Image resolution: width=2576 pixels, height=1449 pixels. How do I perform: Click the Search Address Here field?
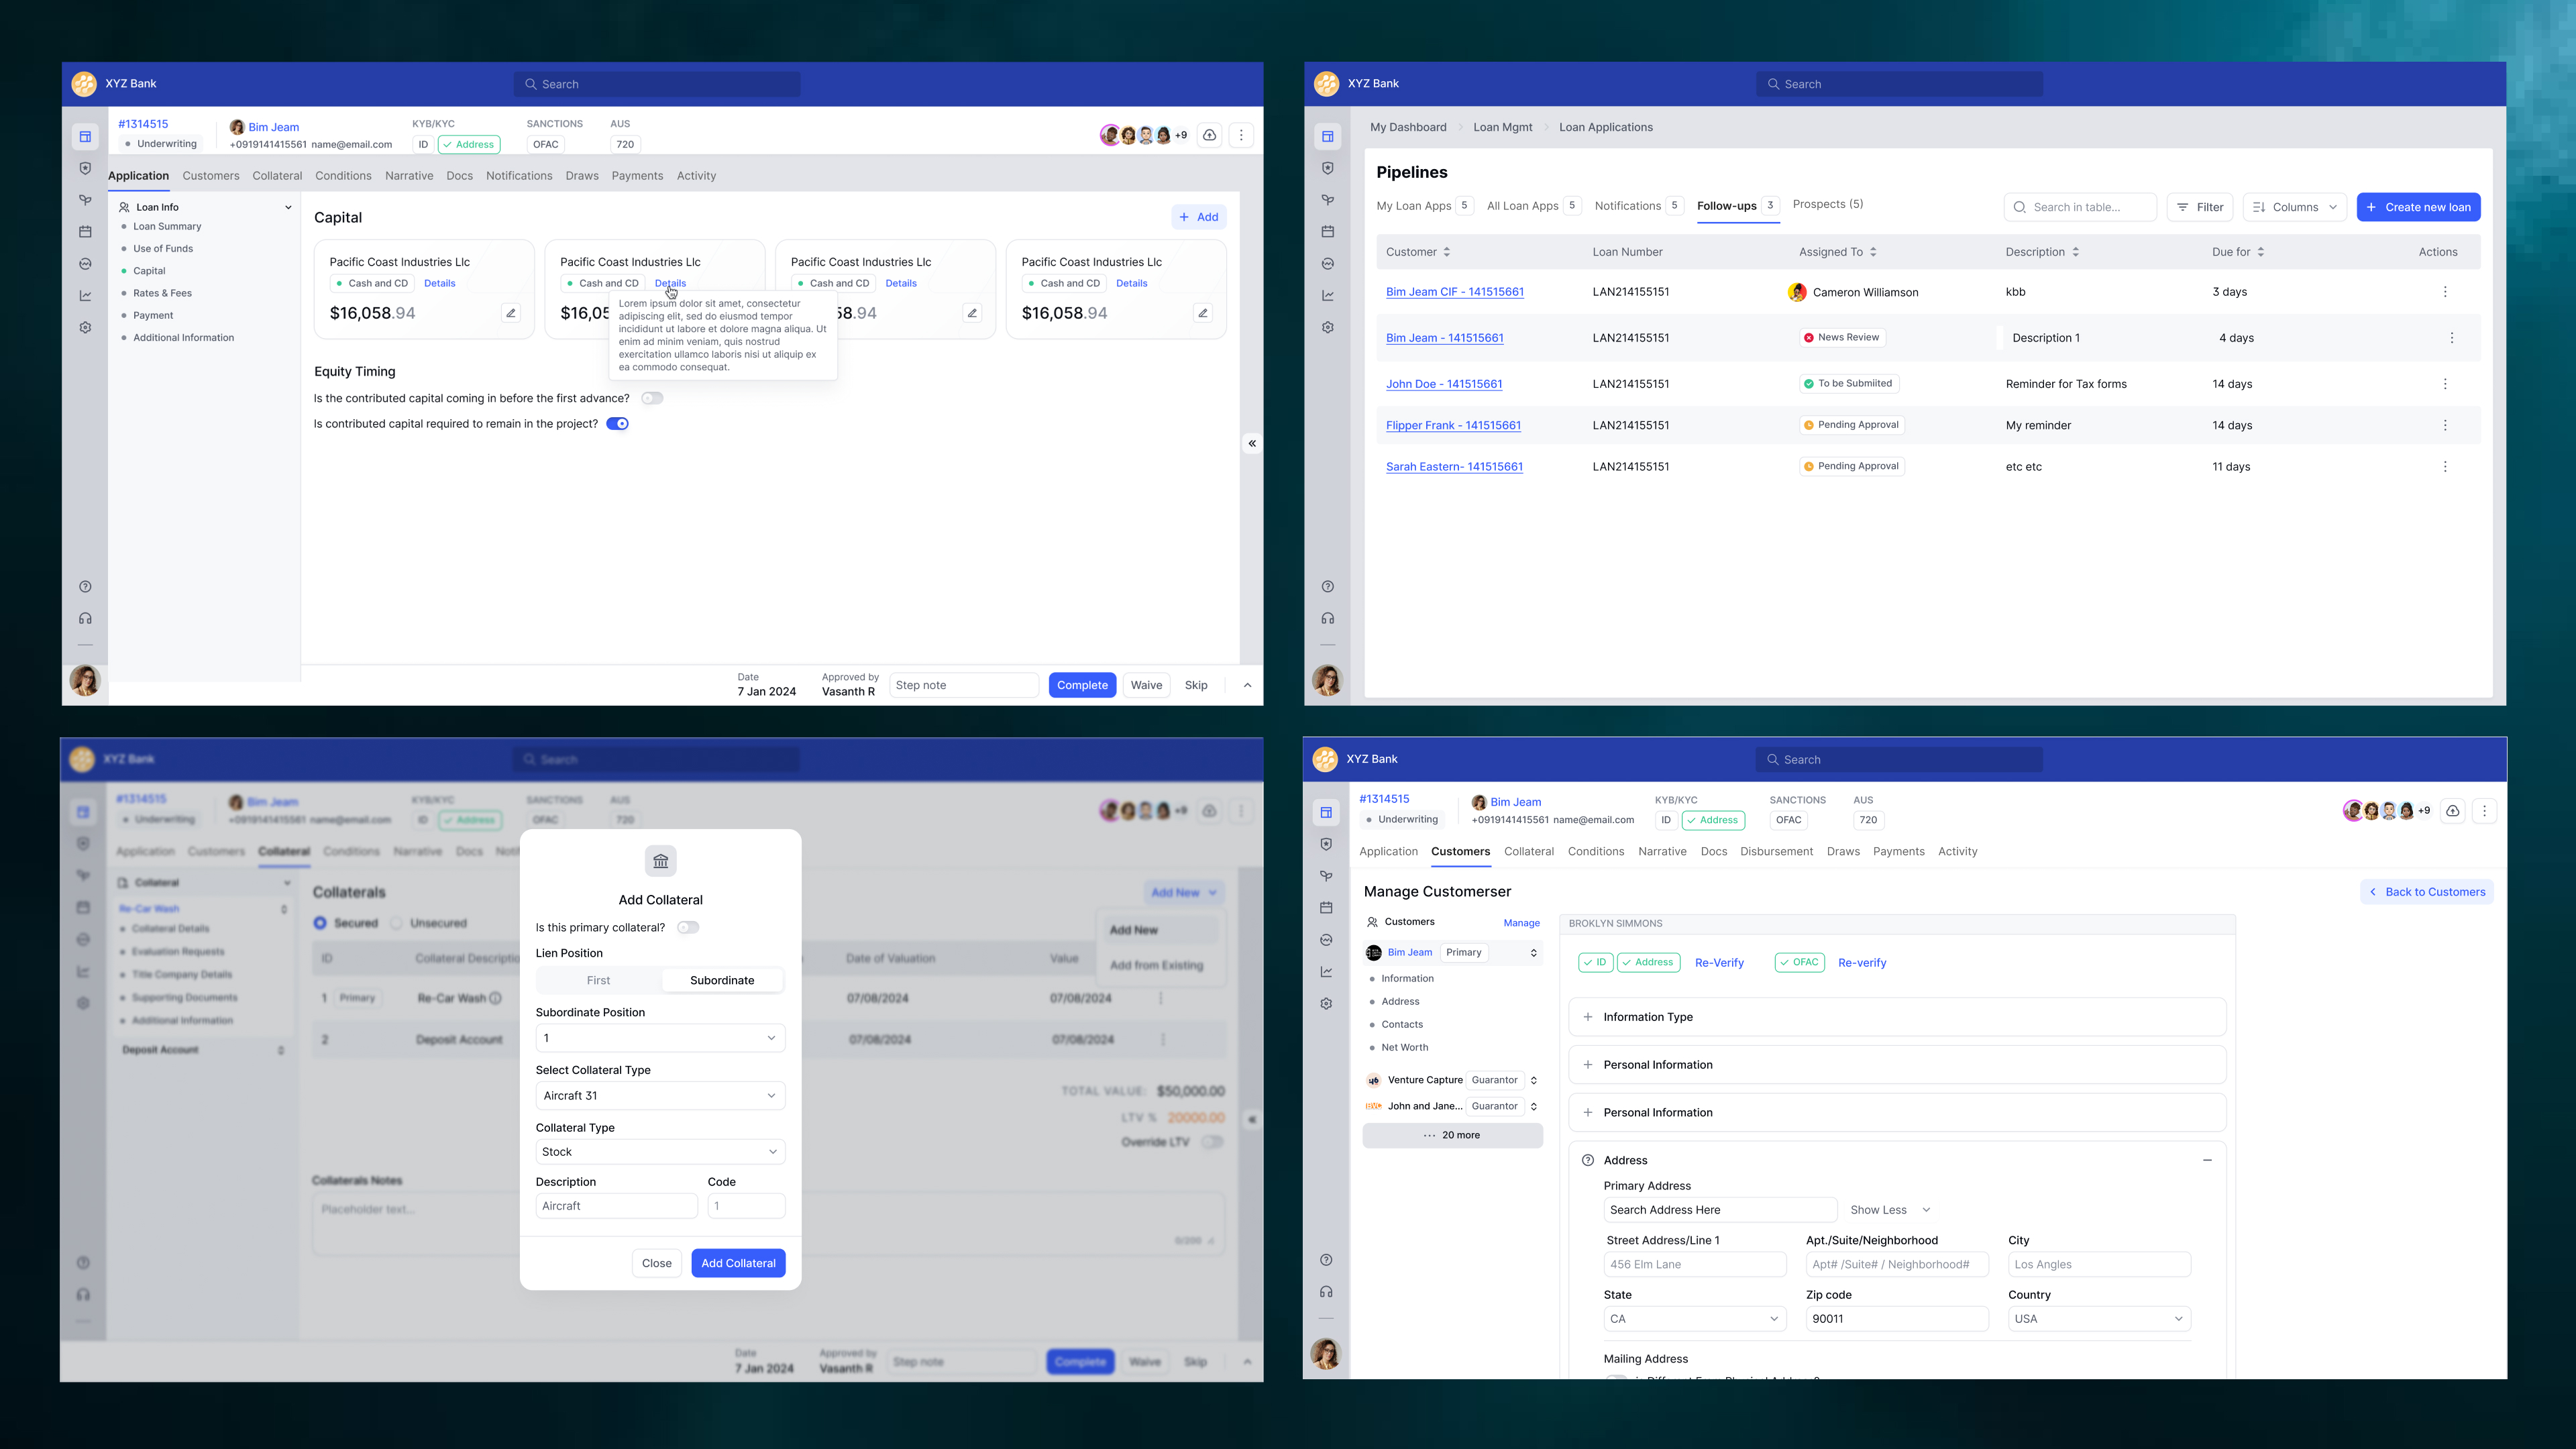point(1720,1210)
